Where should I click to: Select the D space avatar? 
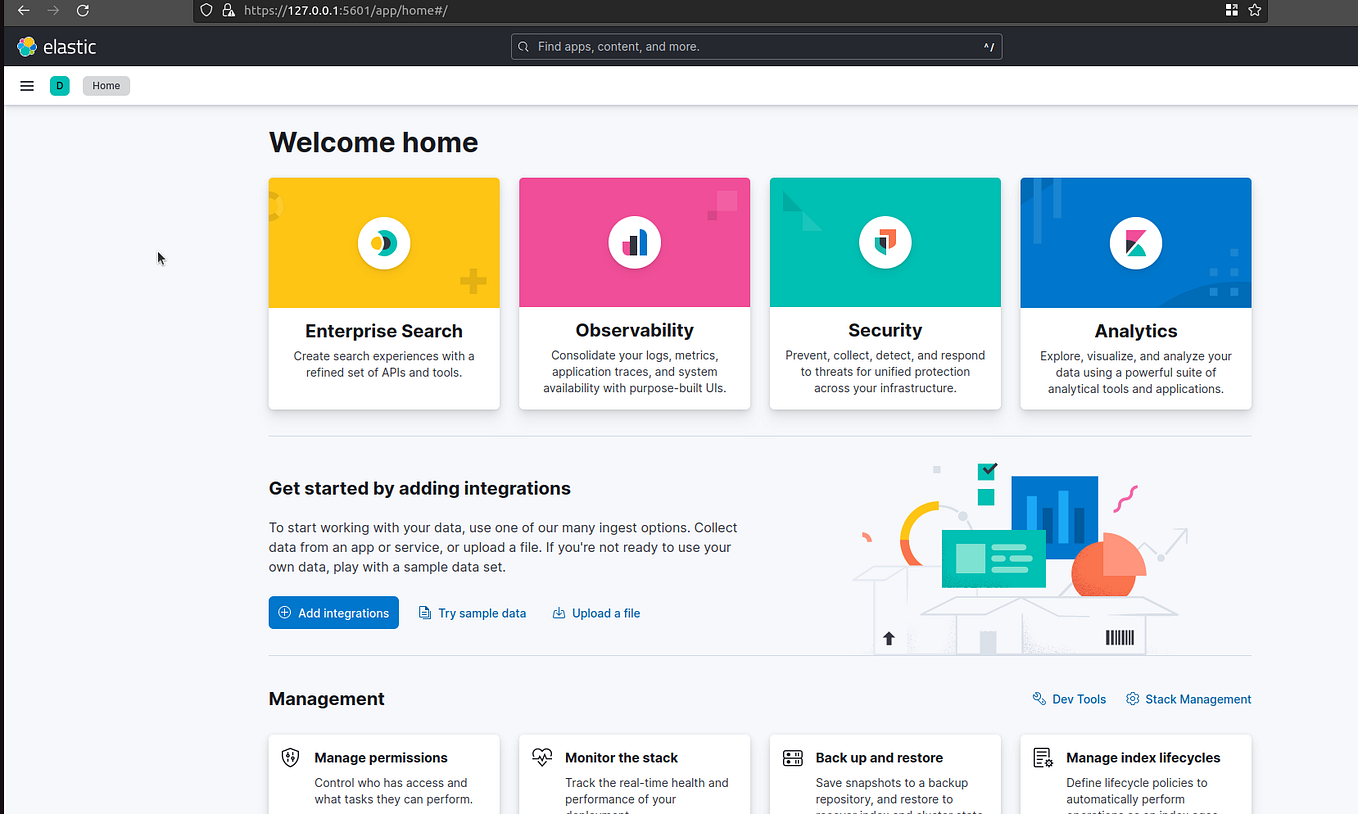click(59, 85)
